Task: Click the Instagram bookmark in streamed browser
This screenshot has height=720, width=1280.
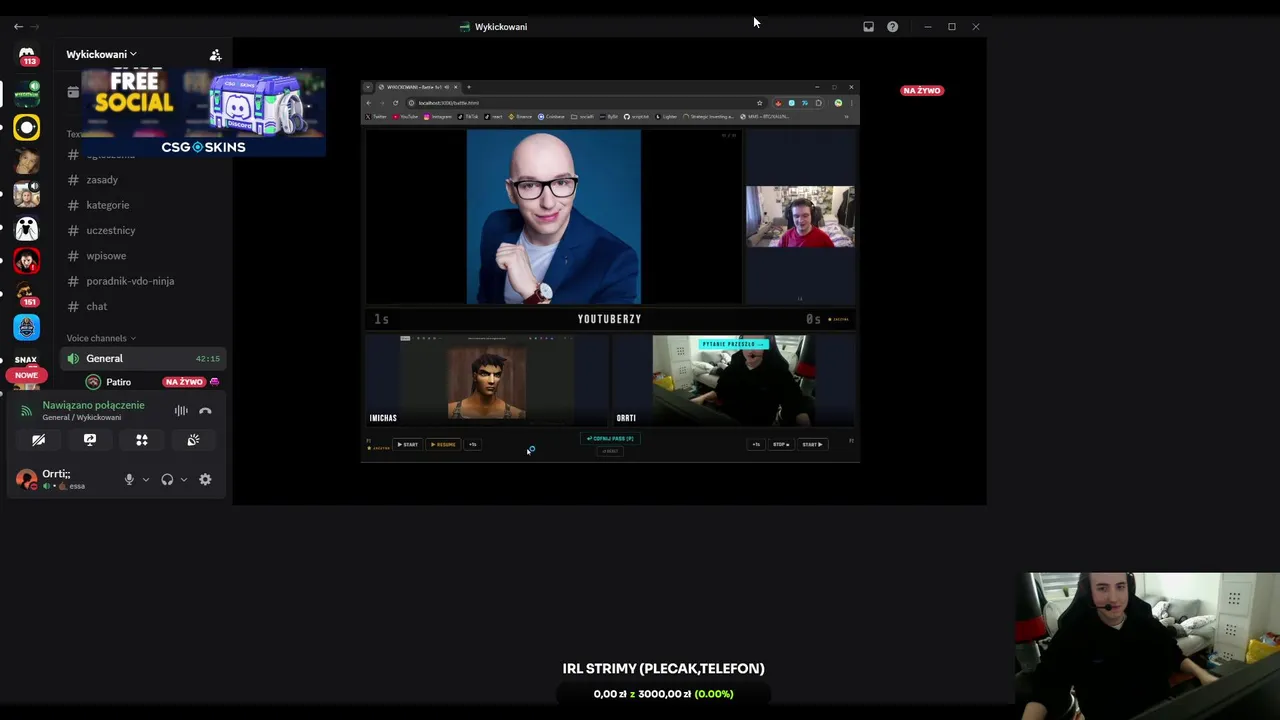Action: pos(438,116)
